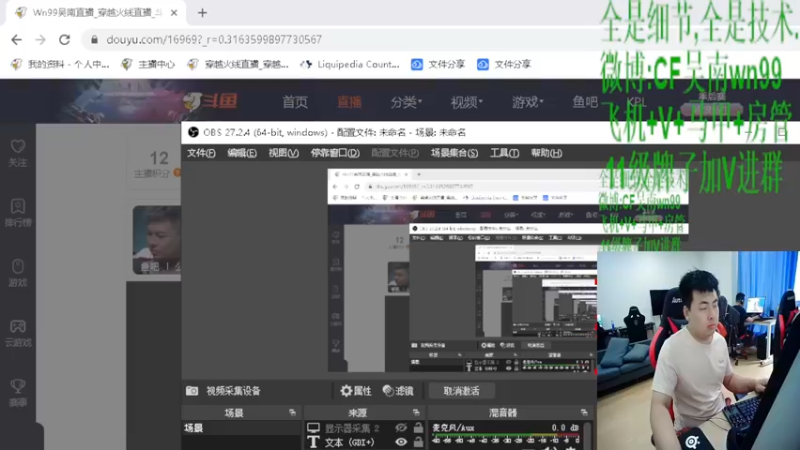The image size is (800, 450).
Task: Select the 场景 scene item
Action: (x=241, y=428)
